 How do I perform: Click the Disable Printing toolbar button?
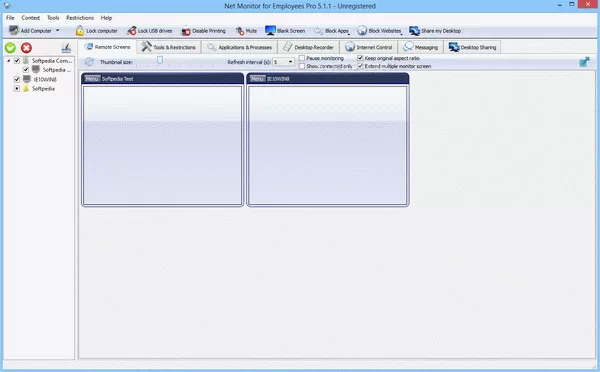[203, 31]
